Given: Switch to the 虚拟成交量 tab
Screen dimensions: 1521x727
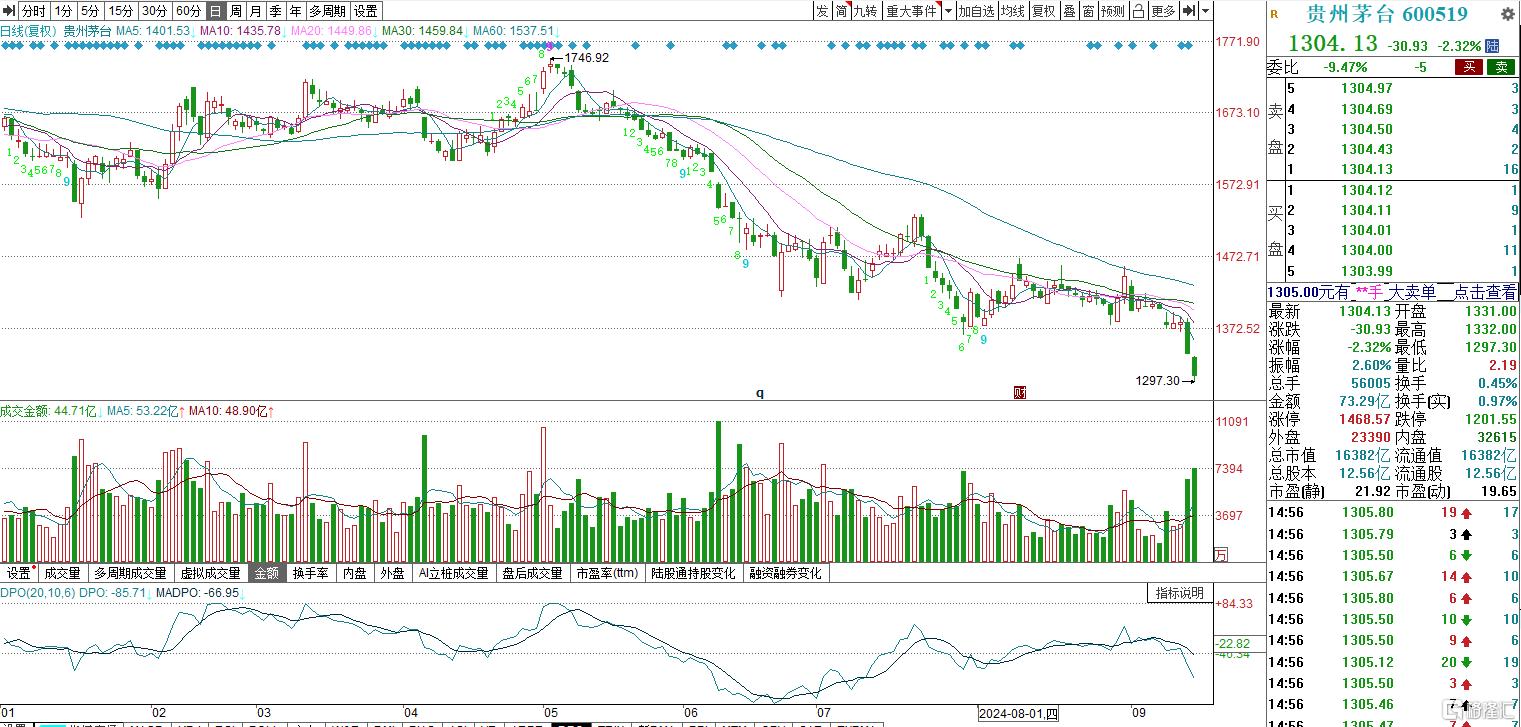Looking at the screenshot, I should pyautogui.click(x=210, y=574).
